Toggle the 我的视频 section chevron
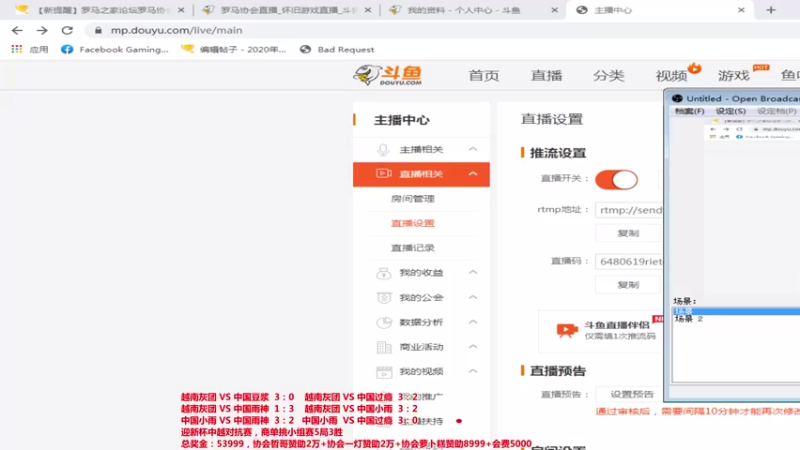800x450 pixels. click(x=473, y=371)
